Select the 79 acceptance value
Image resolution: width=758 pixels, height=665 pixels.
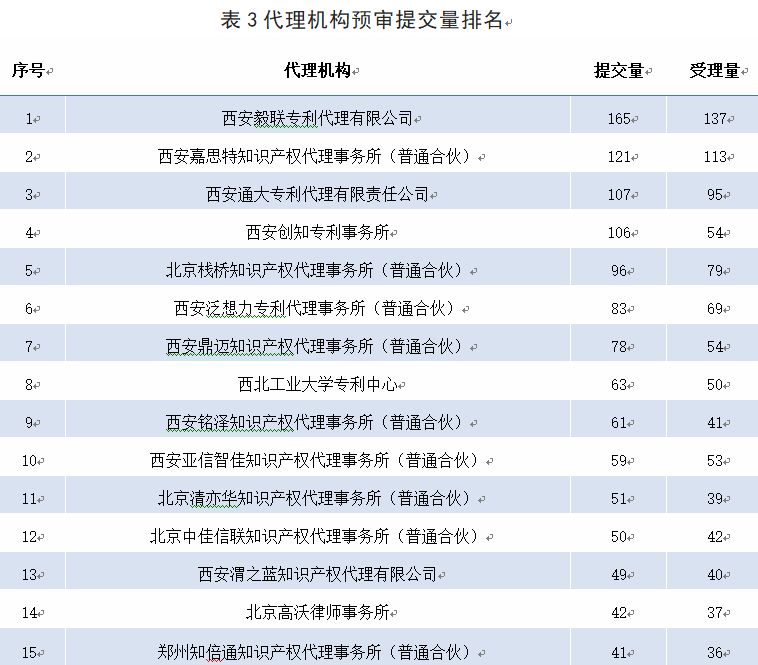click(x=715, y=270)
